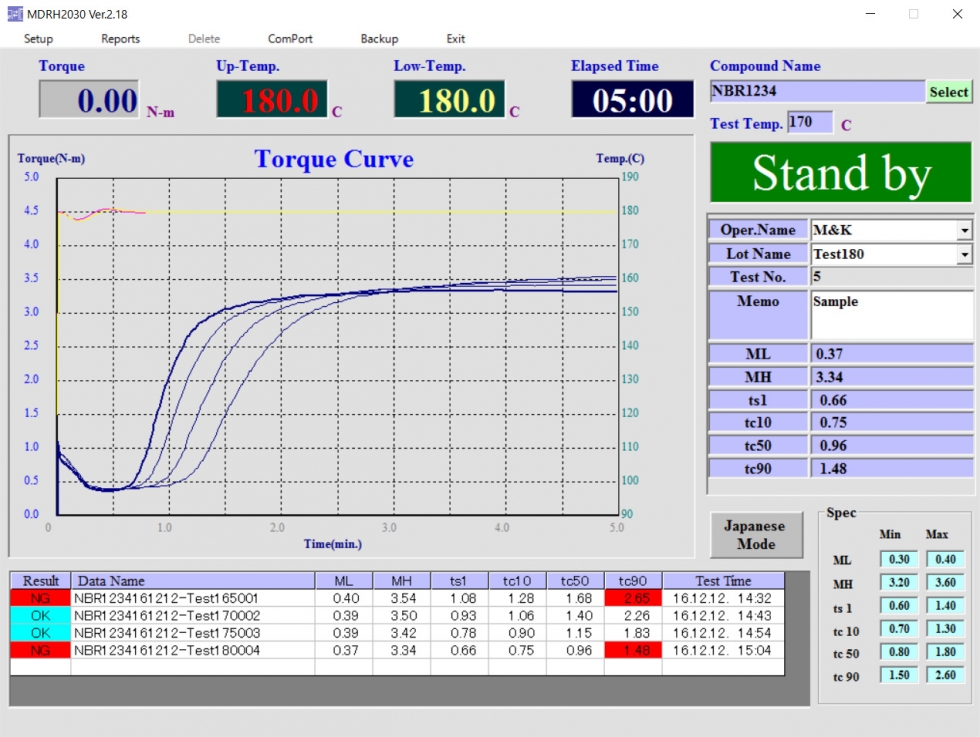
Task: Expand the Lot Name dropdown
Action: [x=964, y=255]
